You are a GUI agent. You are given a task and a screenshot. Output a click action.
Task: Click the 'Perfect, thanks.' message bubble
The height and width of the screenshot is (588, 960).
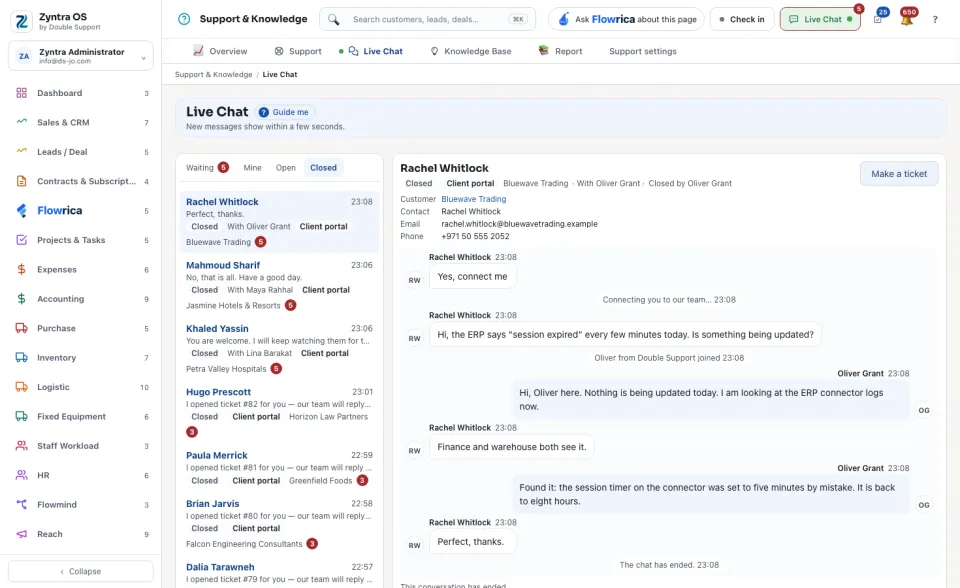[x=471, y=542]
